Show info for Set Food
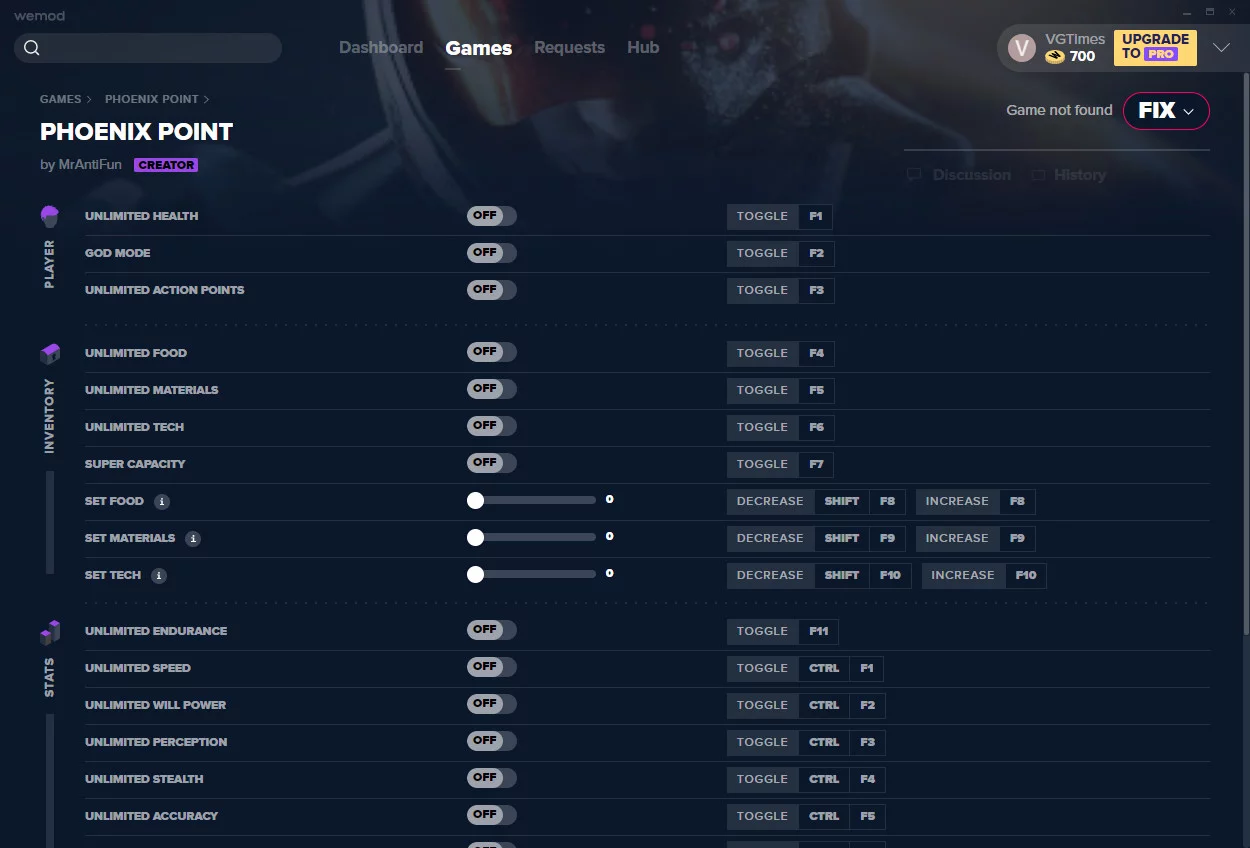Viewport: 1250px width, 848px height. coord(162,502)
